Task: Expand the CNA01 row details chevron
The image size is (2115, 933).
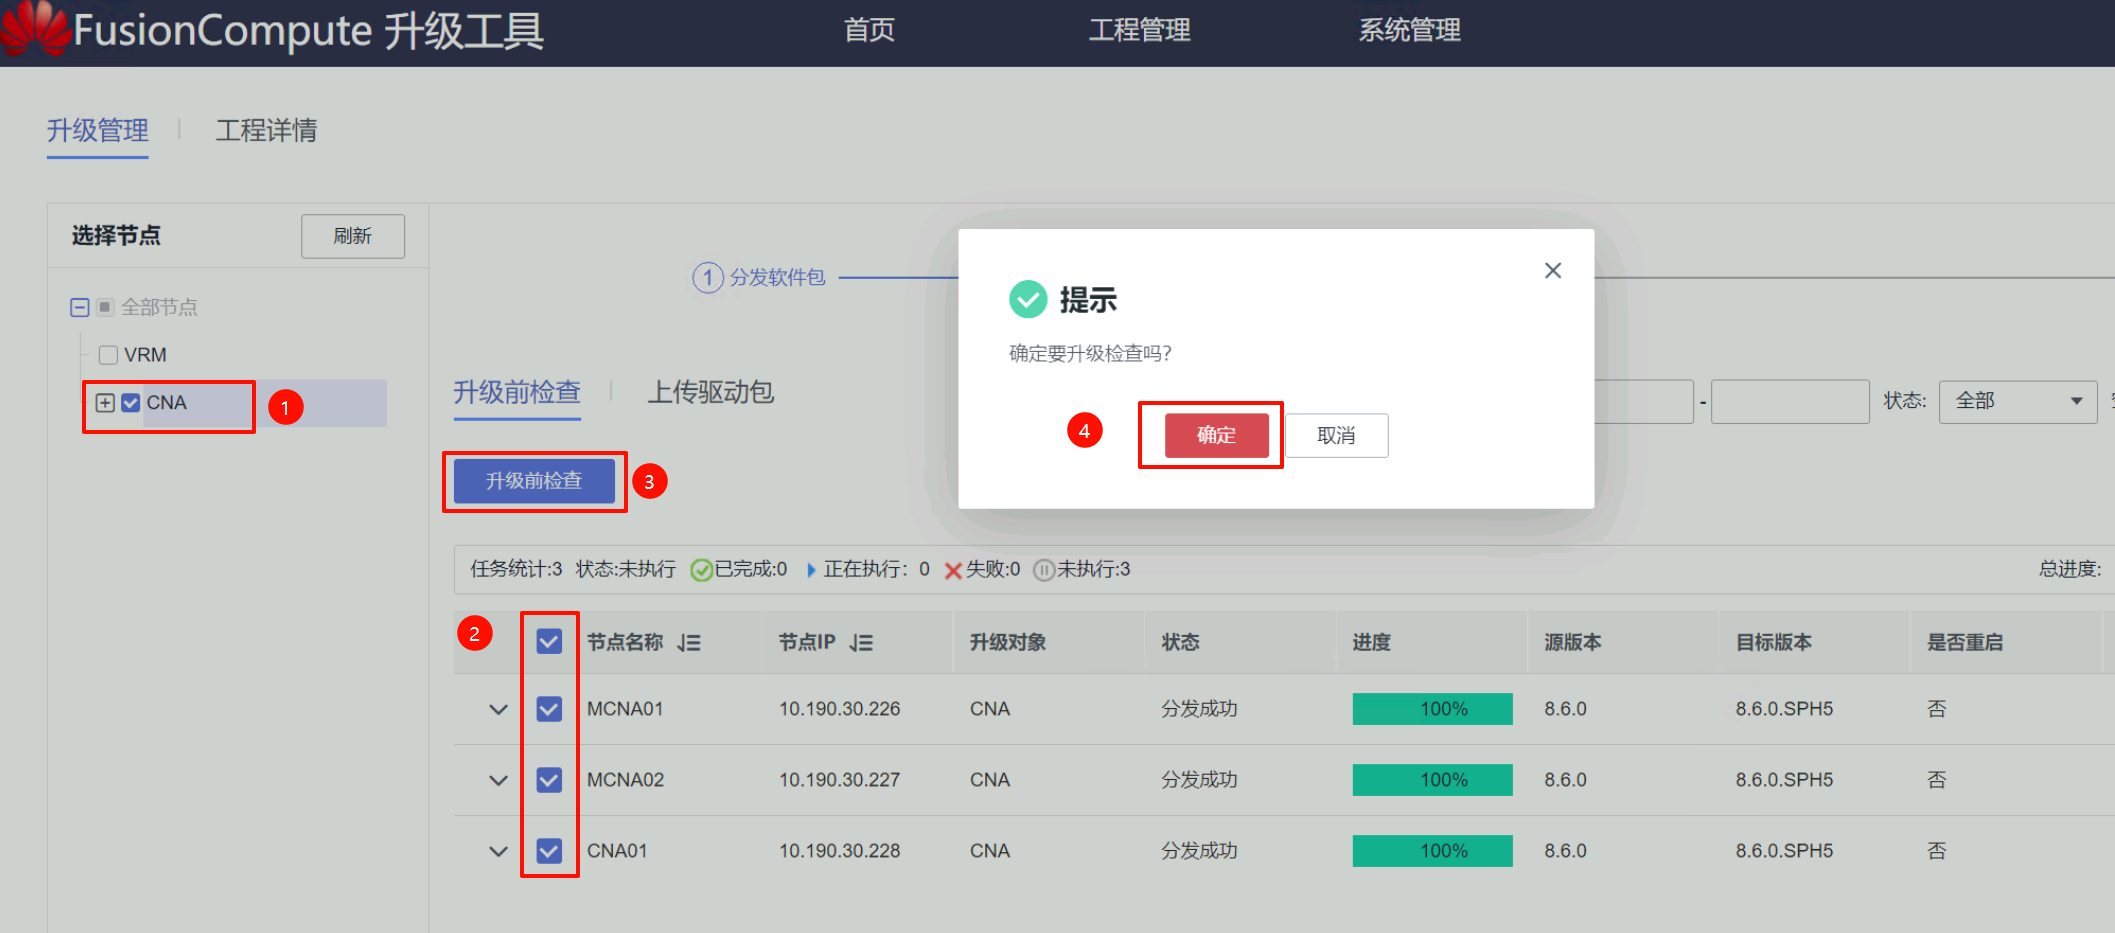Action: pos(498,852)
